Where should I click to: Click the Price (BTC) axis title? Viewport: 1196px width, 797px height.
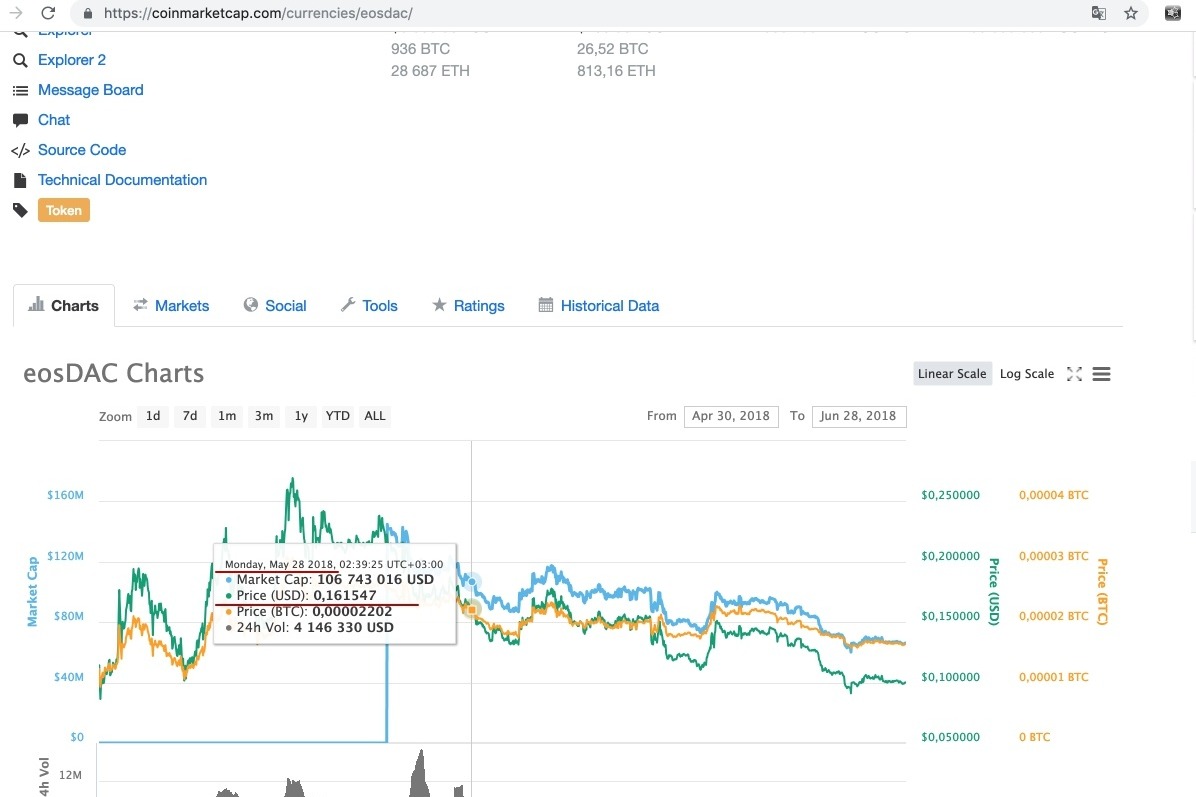pyautogui.click(x=1102, y=591)
